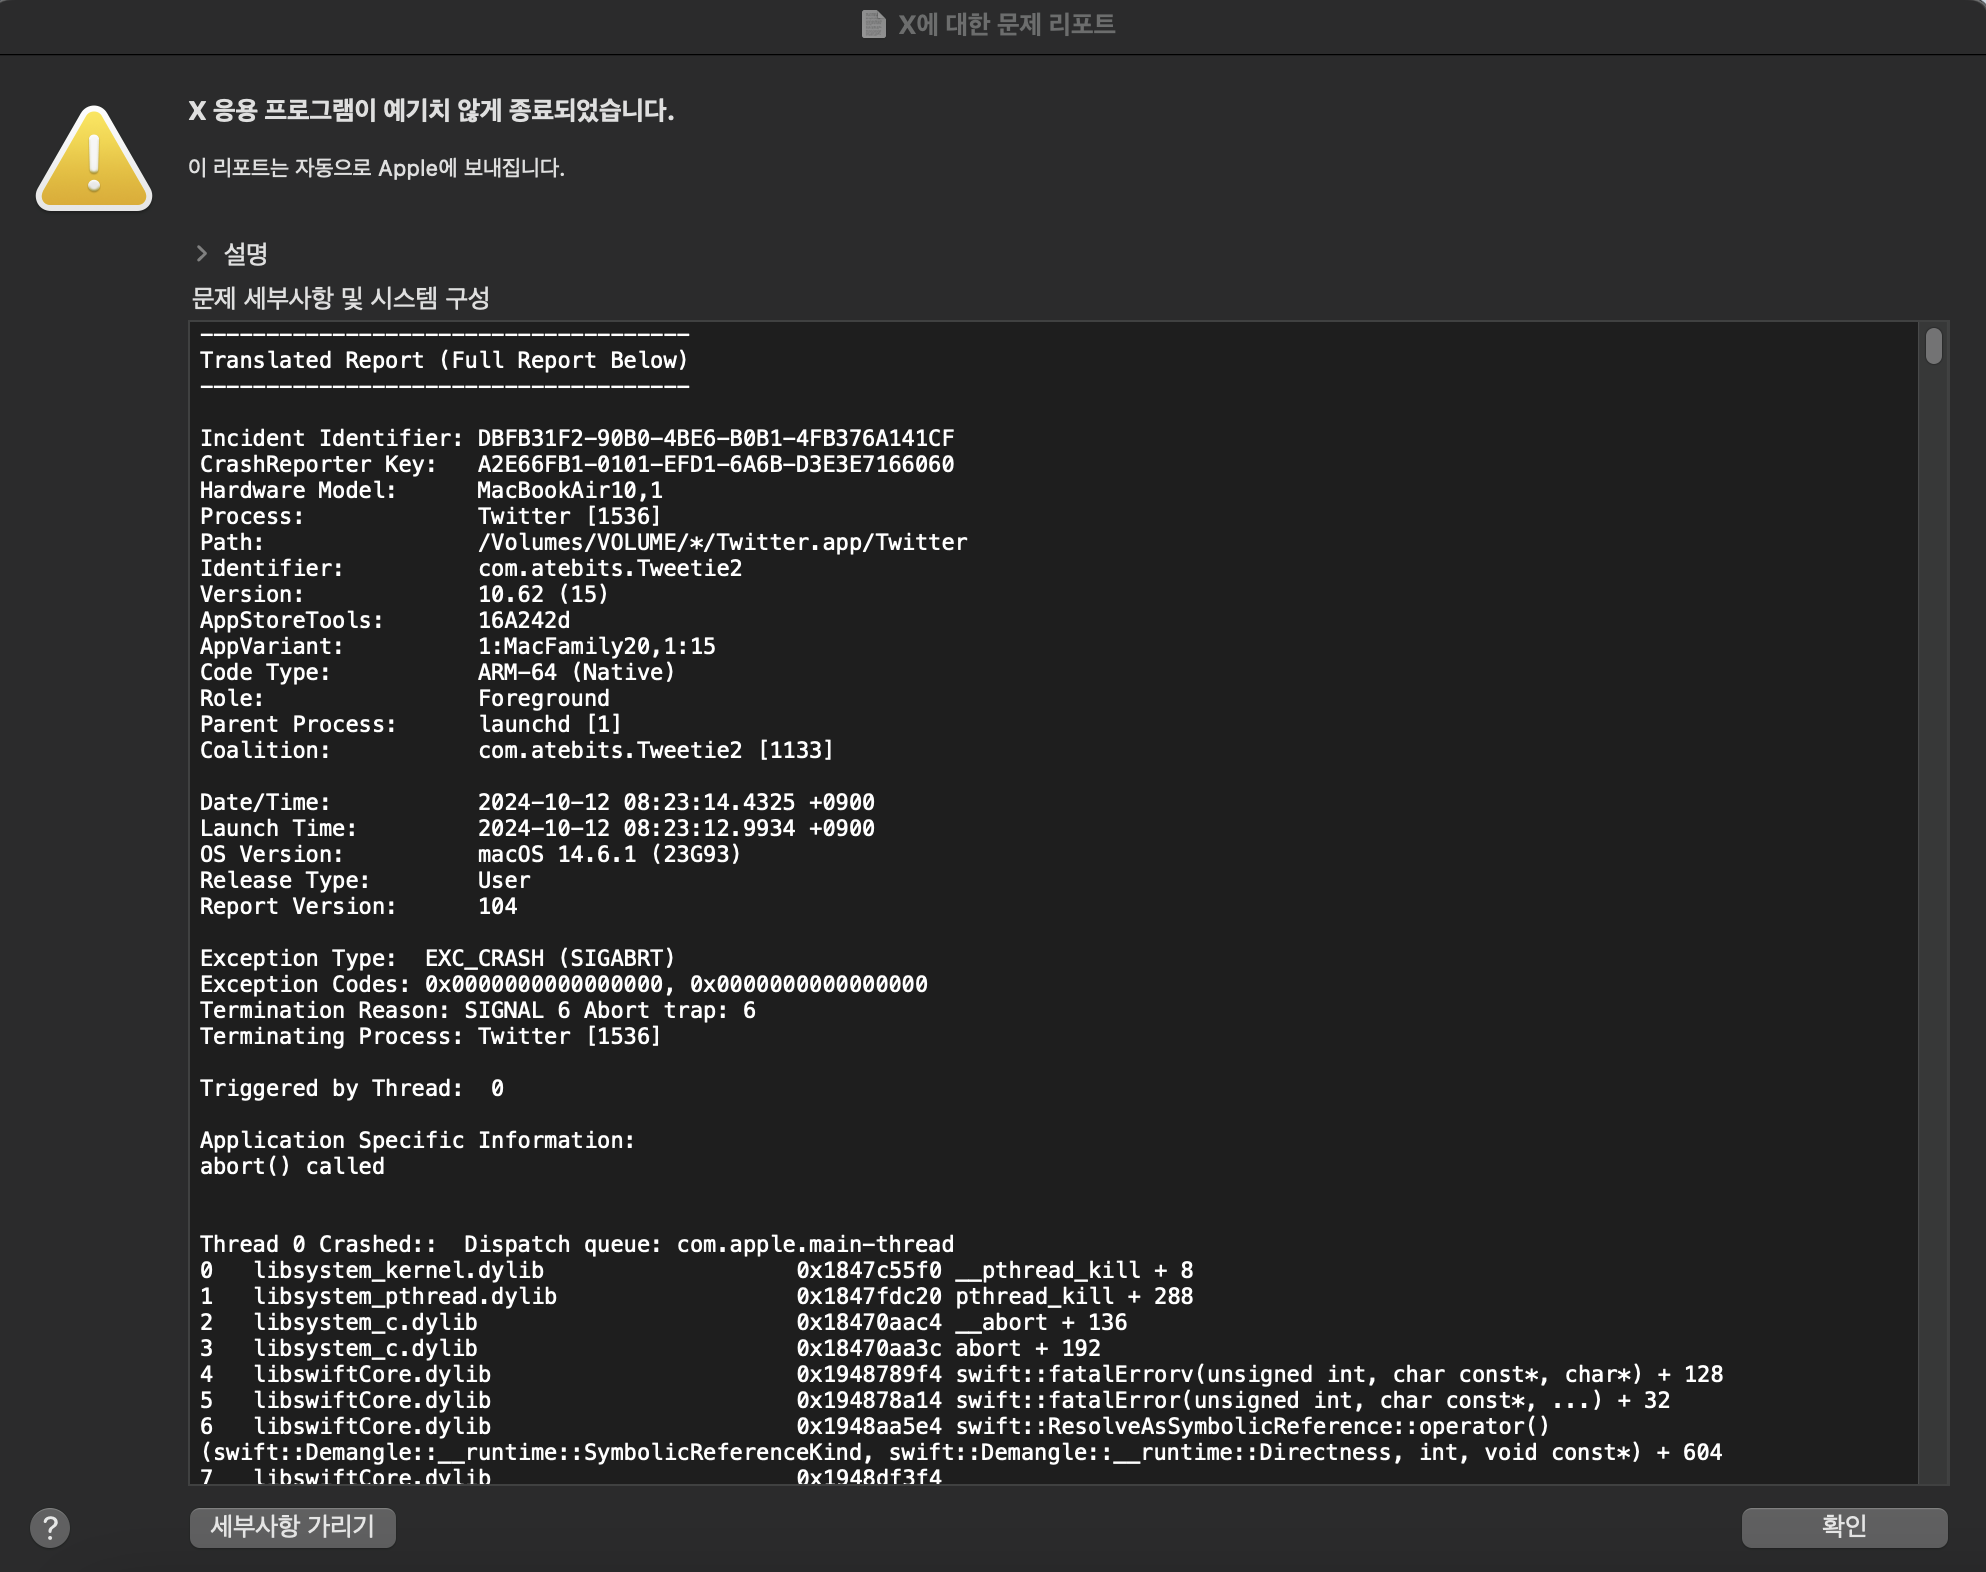The width and height of the screenshot is (1986, 1572).
Task: Click the Launch Time value 08:23:12.9934
Action: click(x=709, y=828)
